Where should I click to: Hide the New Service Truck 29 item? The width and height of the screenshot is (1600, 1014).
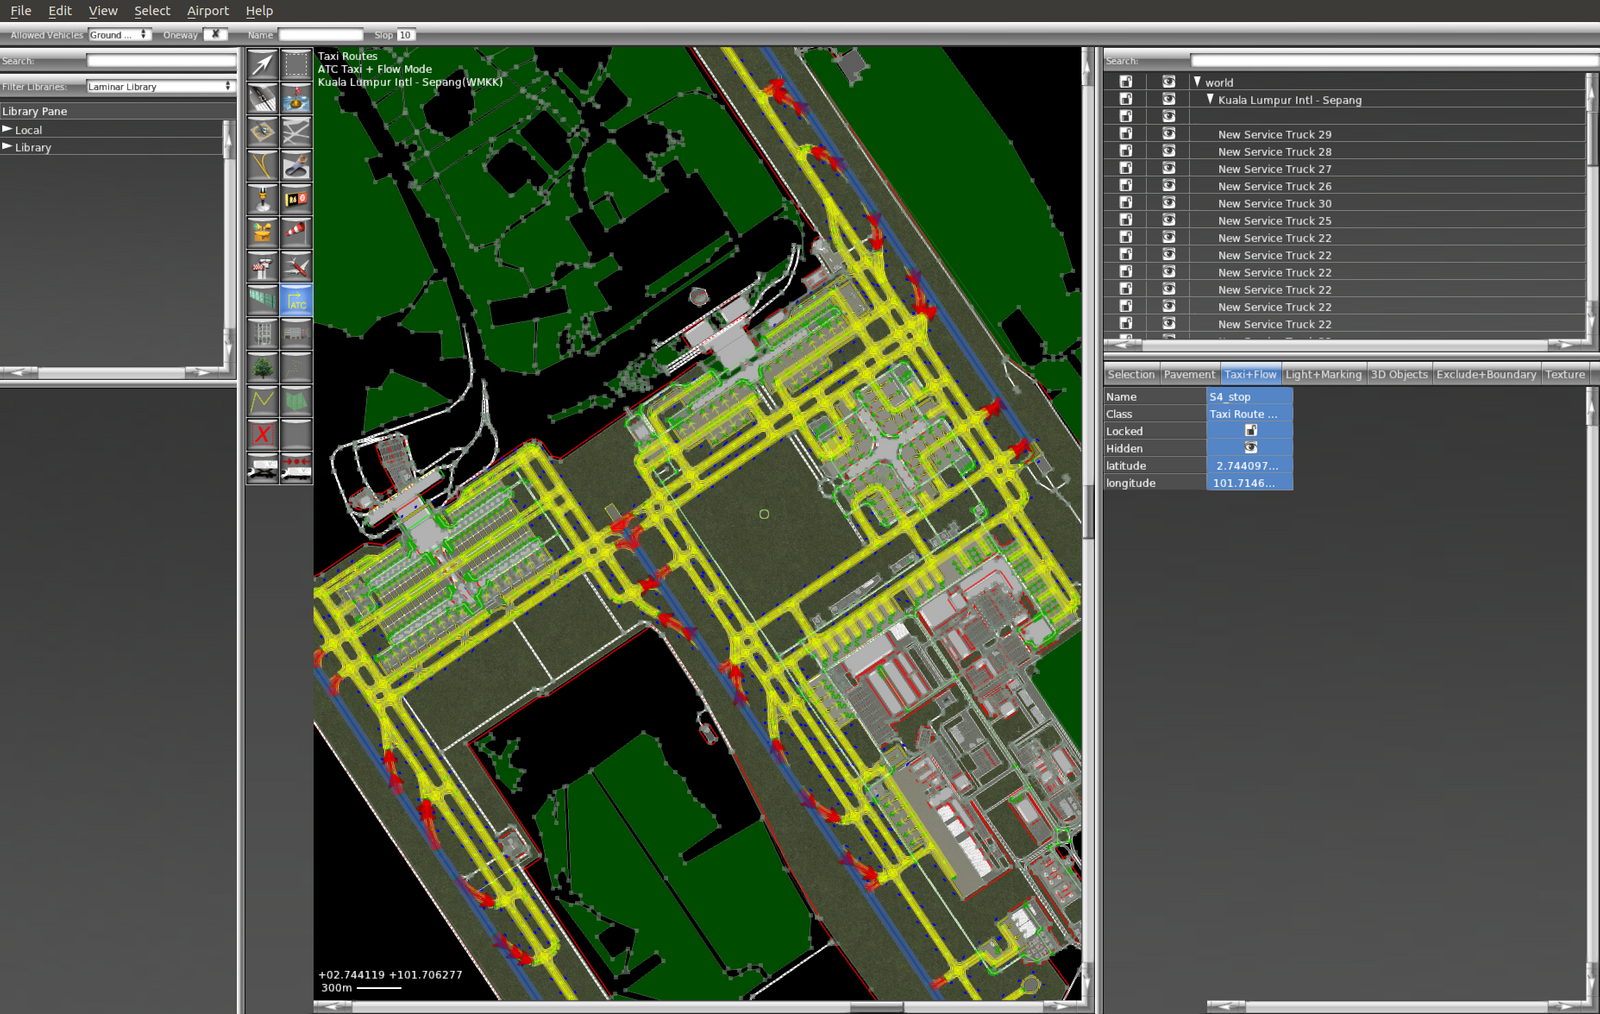[1168, 134]
